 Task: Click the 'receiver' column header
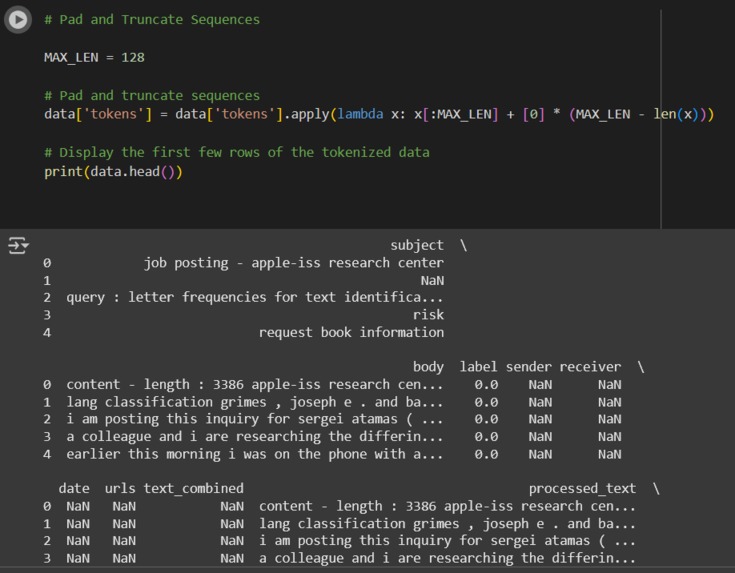click(590, 367)
